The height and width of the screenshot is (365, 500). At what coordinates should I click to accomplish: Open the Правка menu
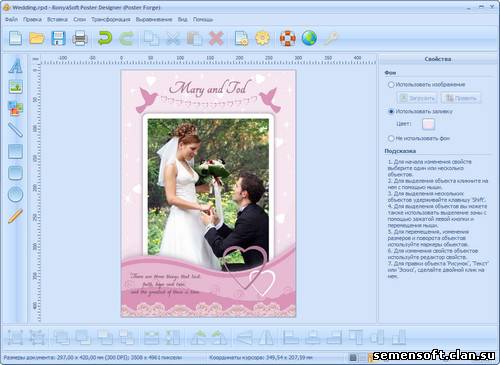tap(32, 19)
